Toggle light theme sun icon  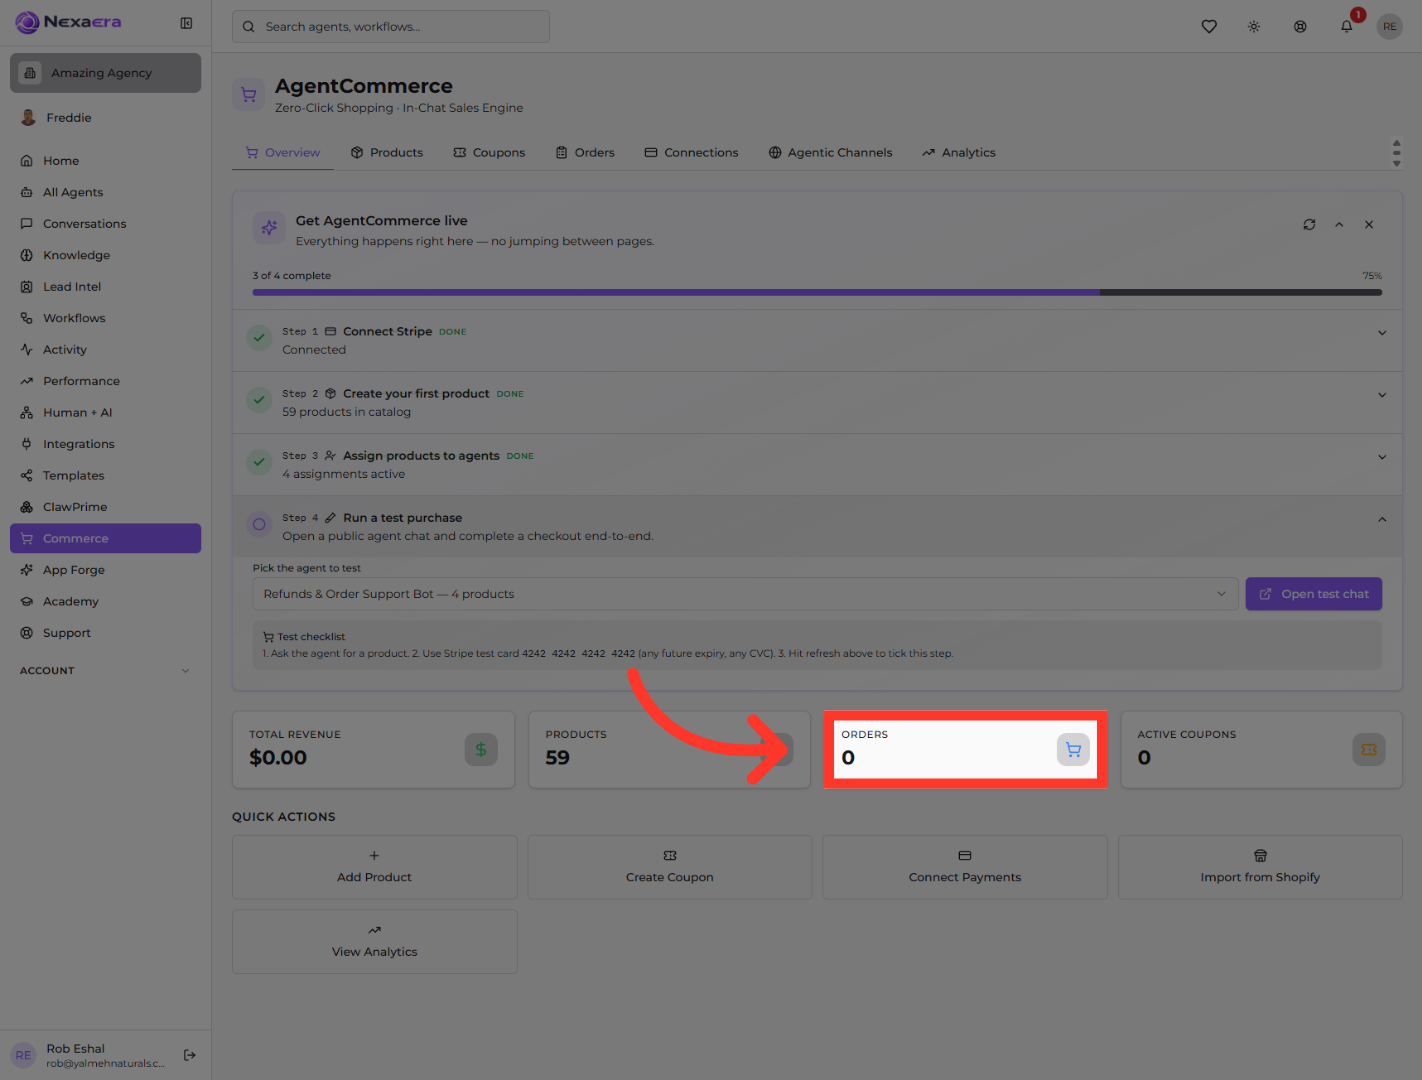click(1254, 27)
